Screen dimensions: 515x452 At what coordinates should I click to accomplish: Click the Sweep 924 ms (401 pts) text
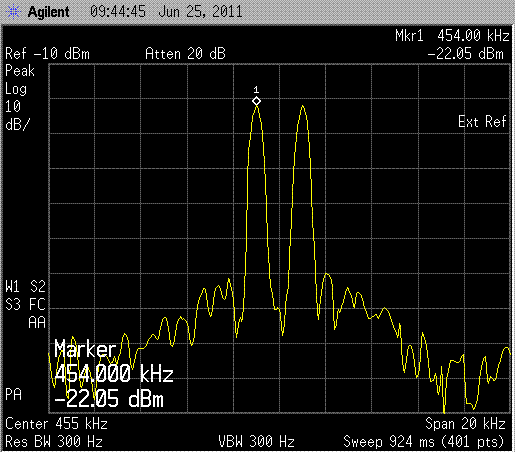(x=424, y=442)
